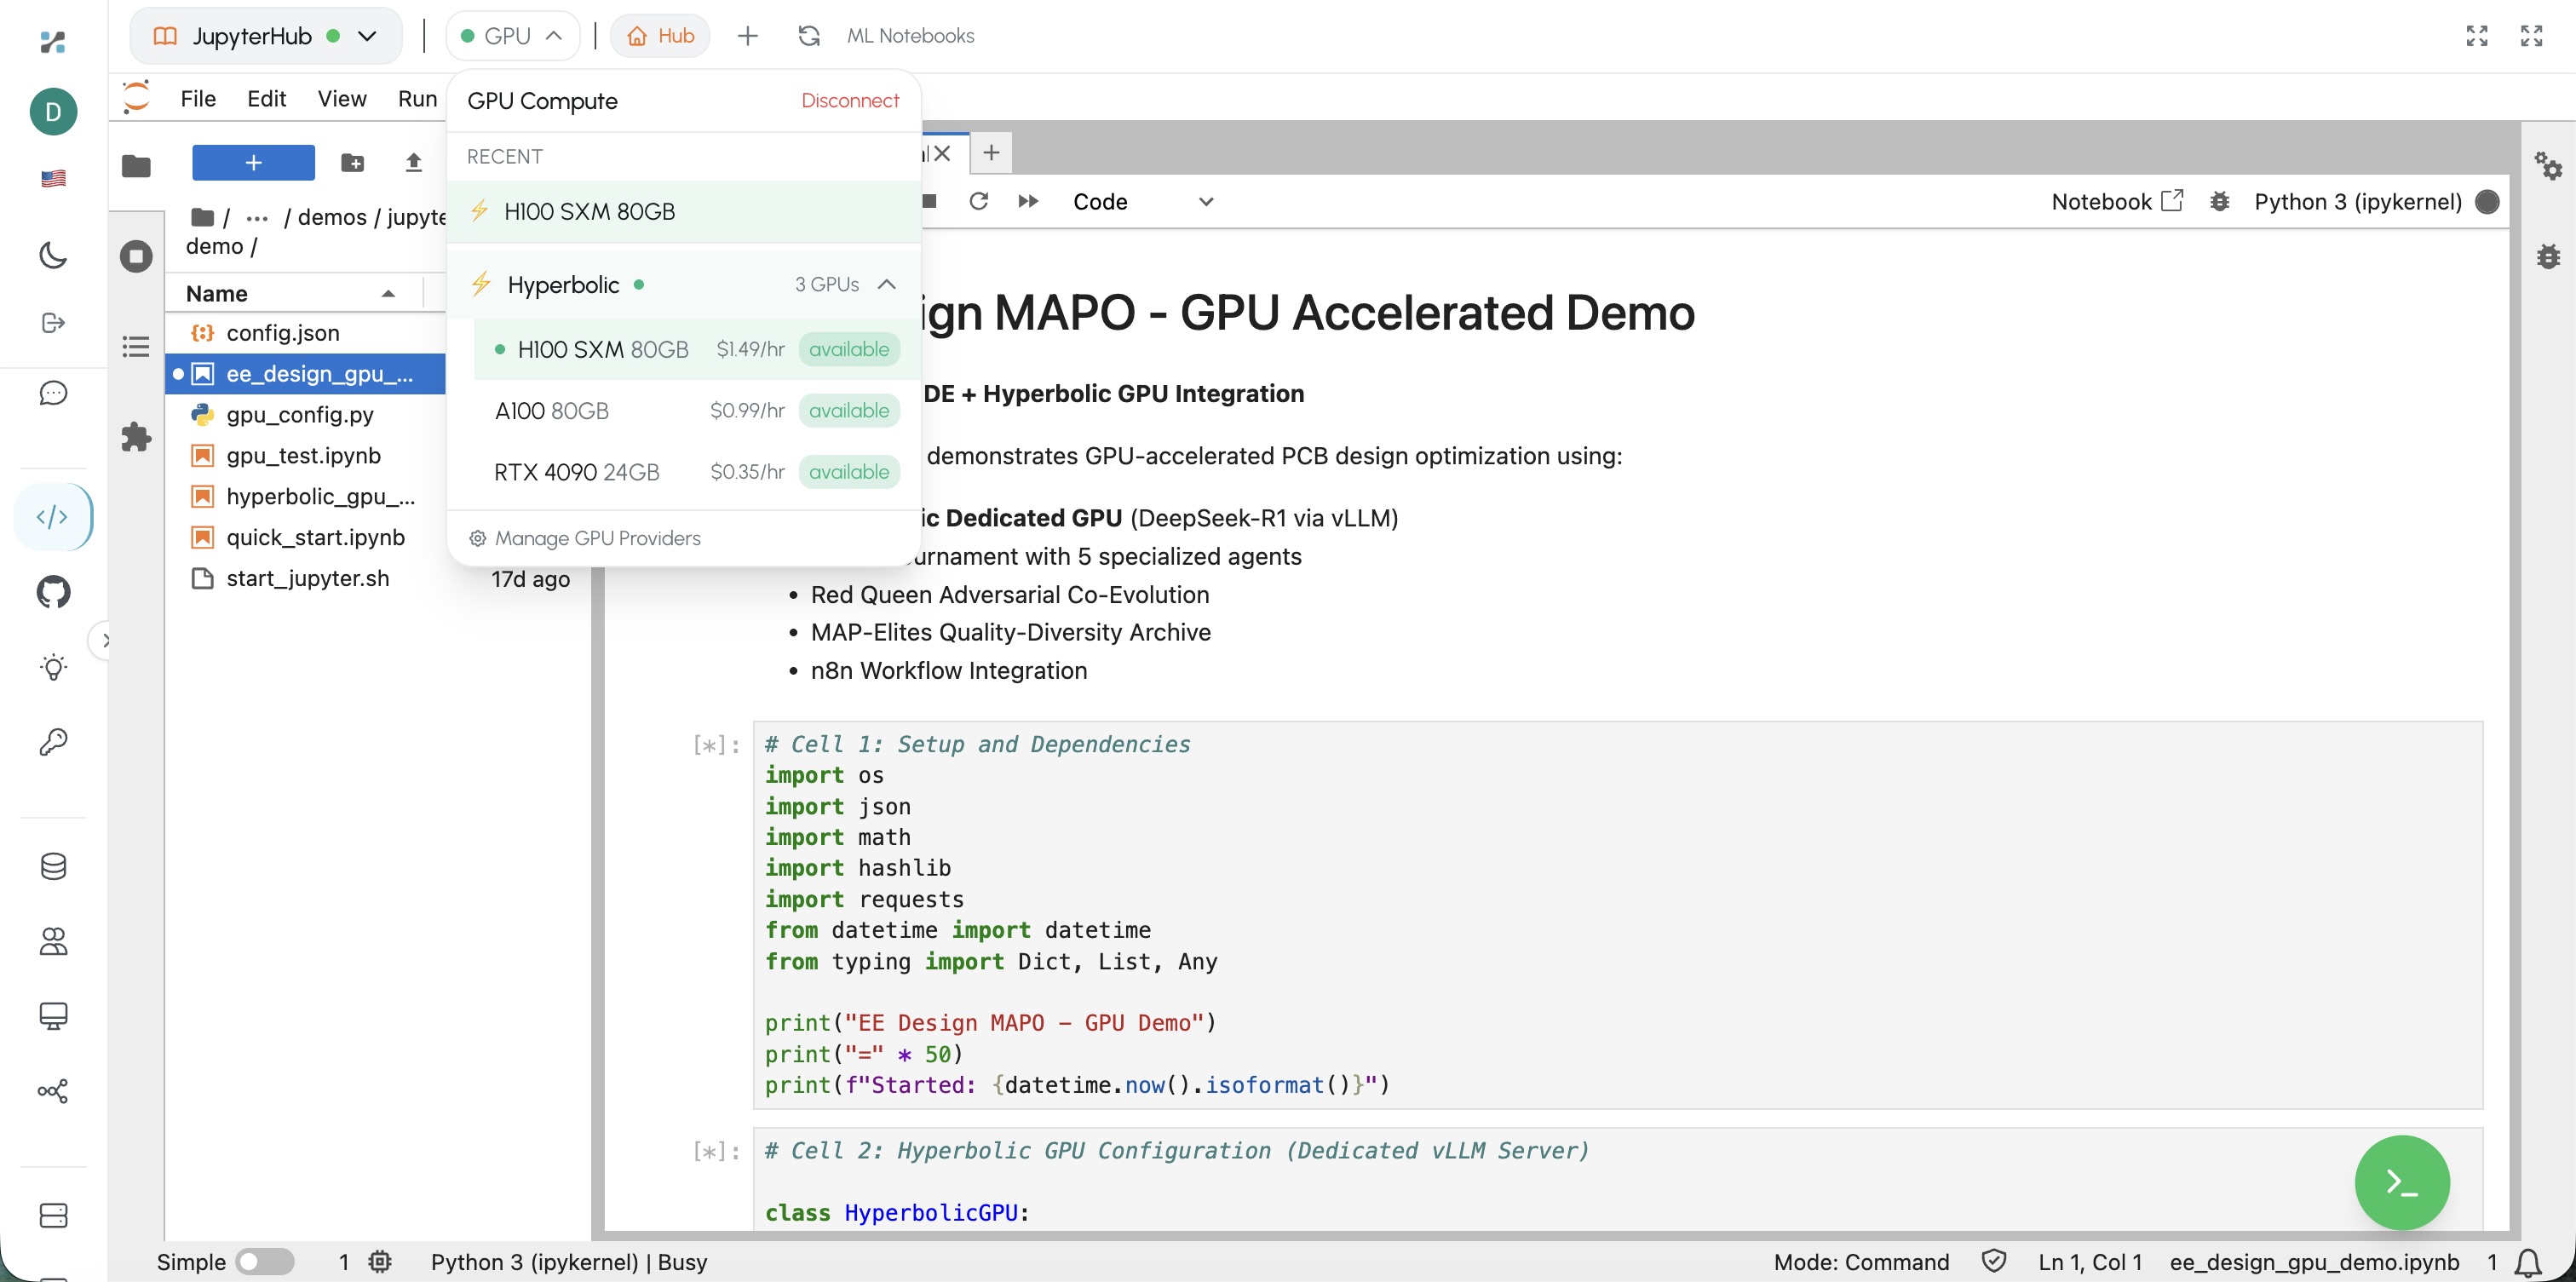Collapse the Hyperbolic GPU provider list
The width and height of the screenshot is (2576, 1282).
pyautogui.click(x=886, y=284)
